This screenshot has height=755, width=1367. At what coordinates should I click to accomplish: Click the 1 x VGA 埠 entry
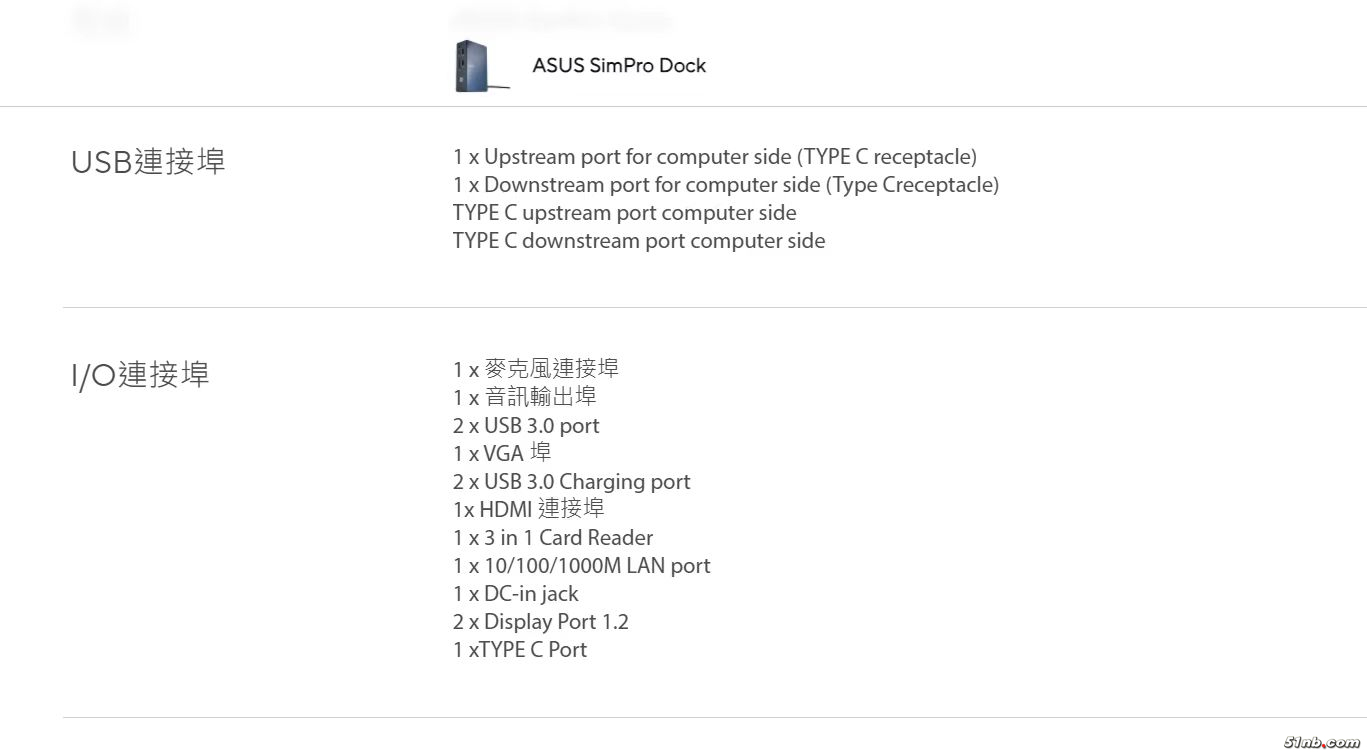(501, 454)
